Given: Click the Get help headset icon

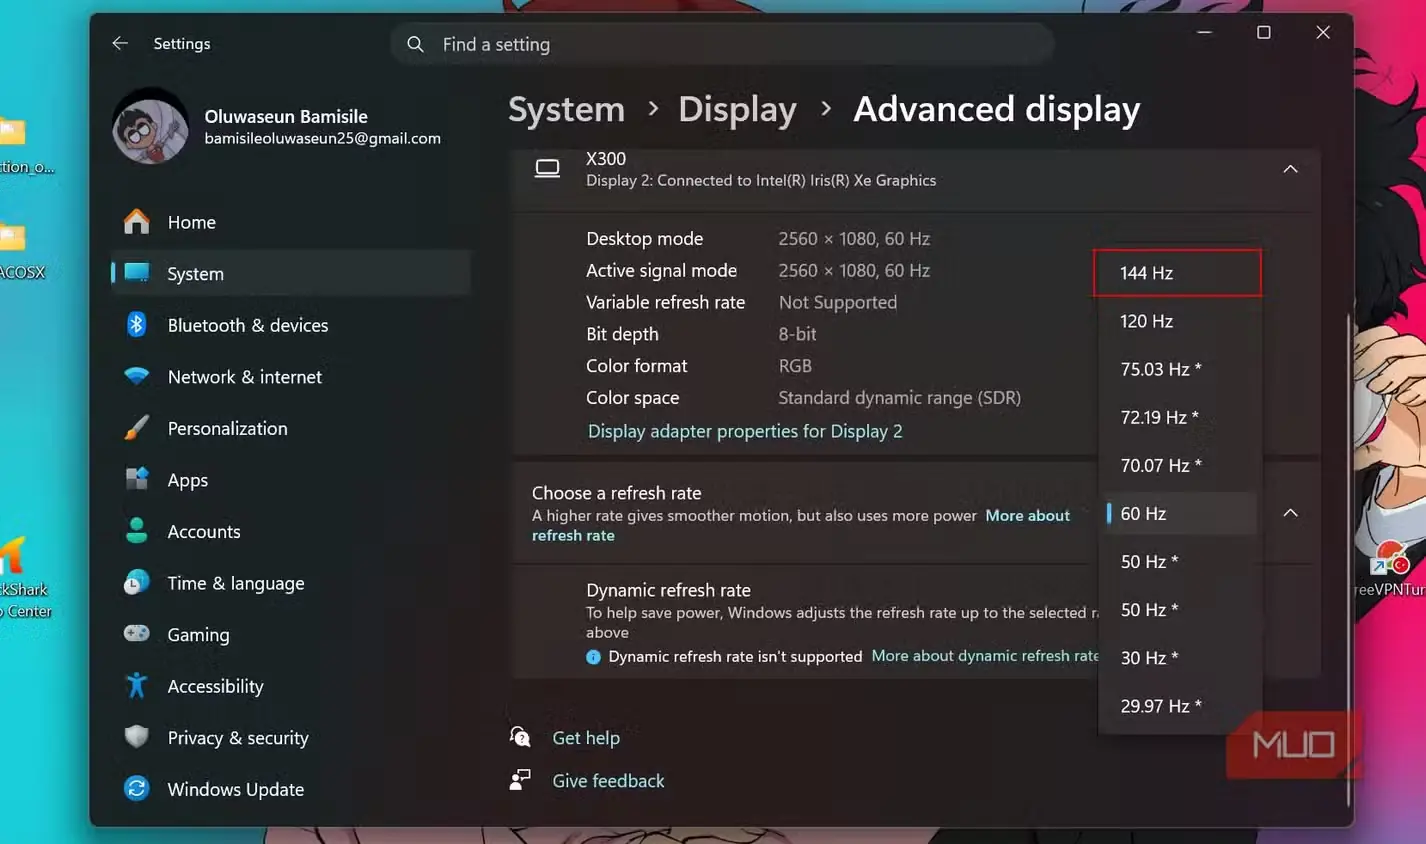Looking at the screenshot, I should click(520, 737).
